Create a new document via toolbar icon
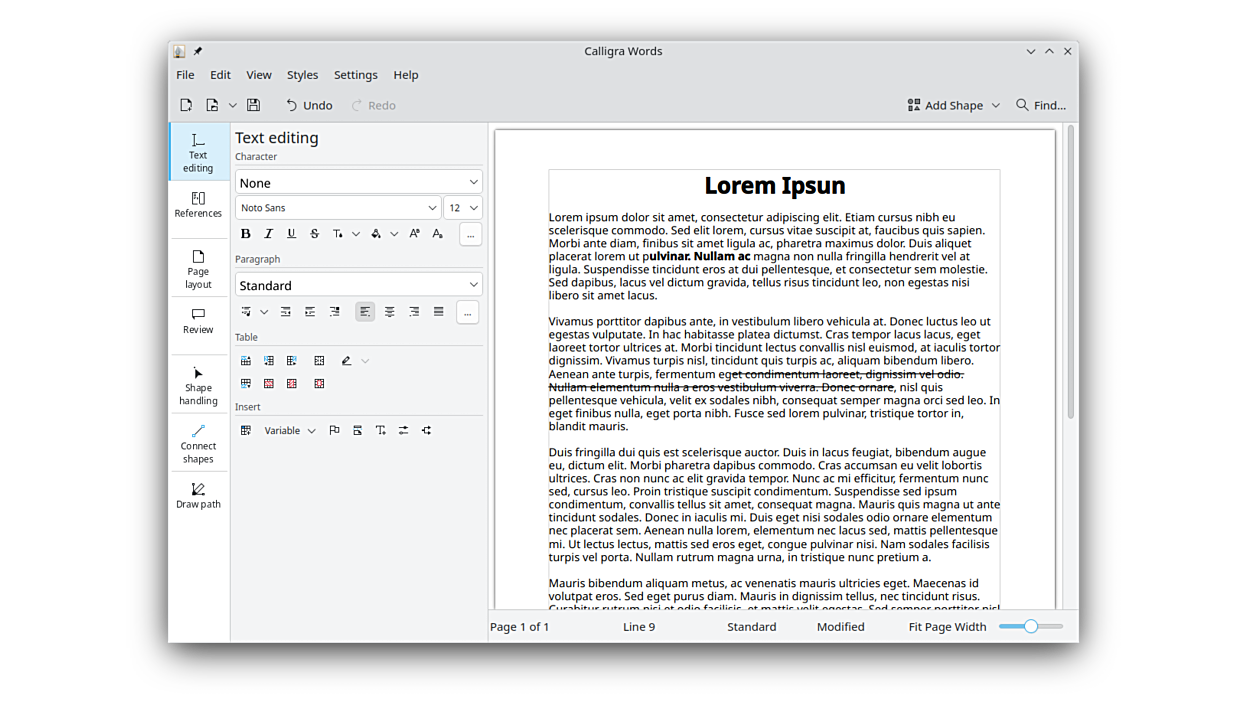 pos(186,105)
